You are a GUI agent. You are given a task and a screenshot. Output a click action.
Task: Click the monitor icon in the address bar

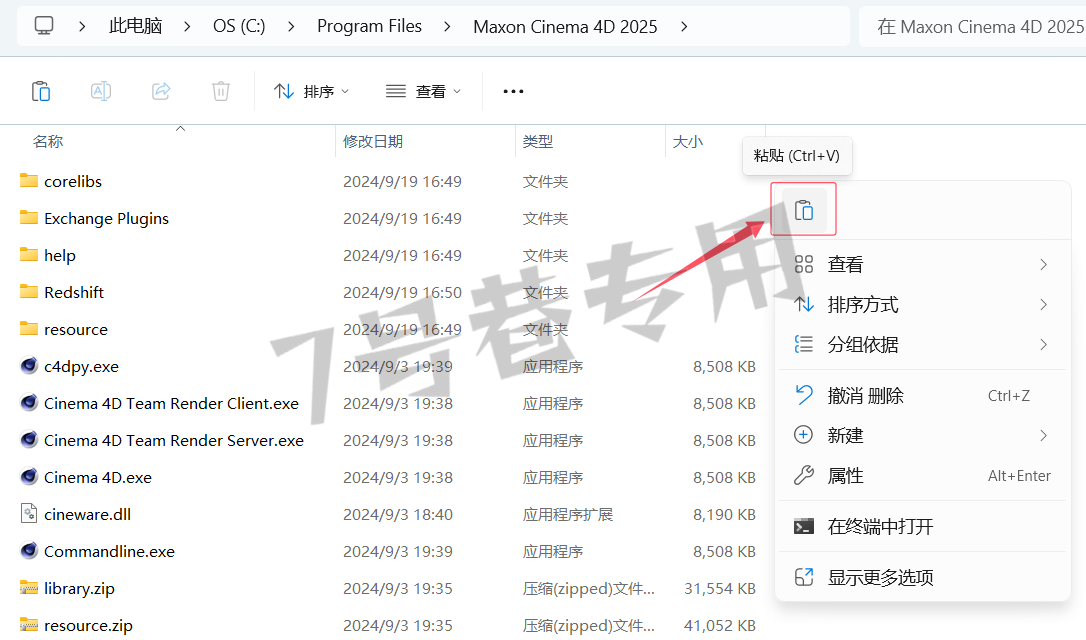click(44, 26)
